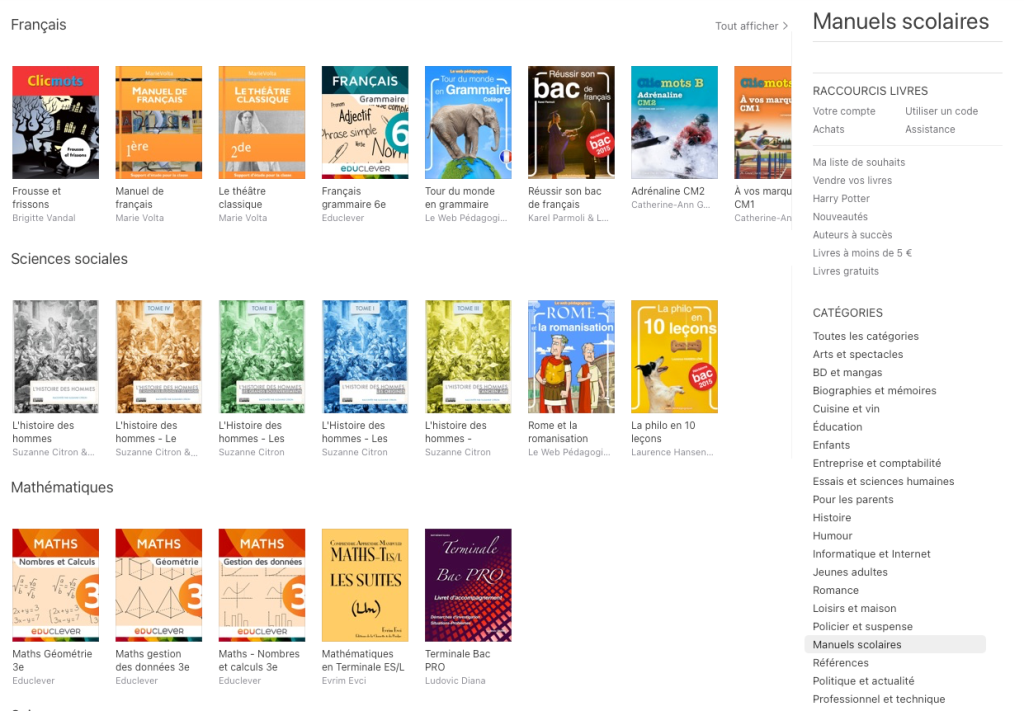Image resolution: width=1024 pixels, height=711 pixels.
Task: Open Votre compte shortcut
Action: click(844, 111)
